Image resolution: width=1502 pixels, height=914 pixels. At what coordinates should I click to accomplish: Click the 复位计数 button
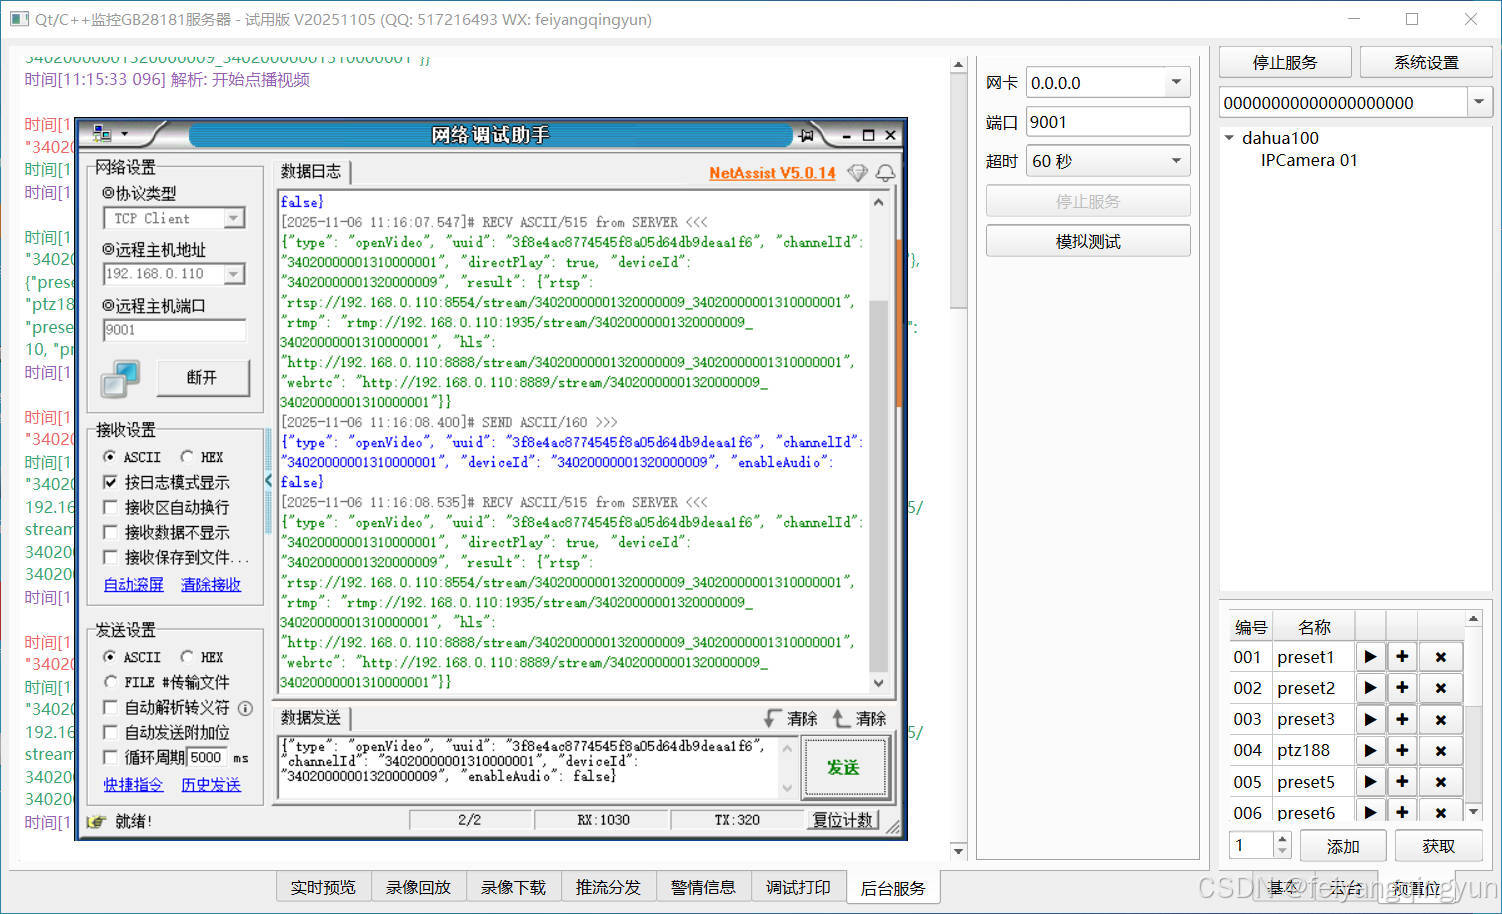click(843, 820)
